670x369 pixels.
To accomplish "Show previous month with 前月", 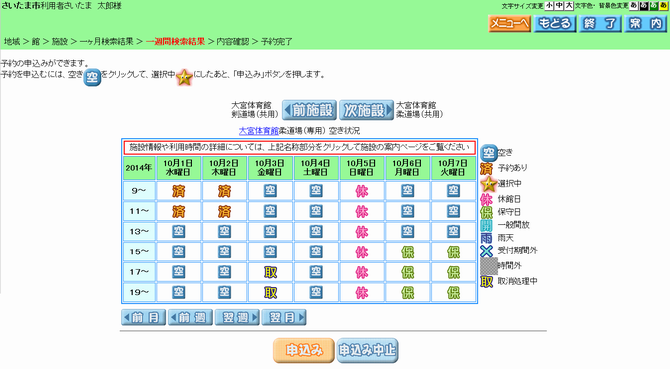I will pos(143,317).
